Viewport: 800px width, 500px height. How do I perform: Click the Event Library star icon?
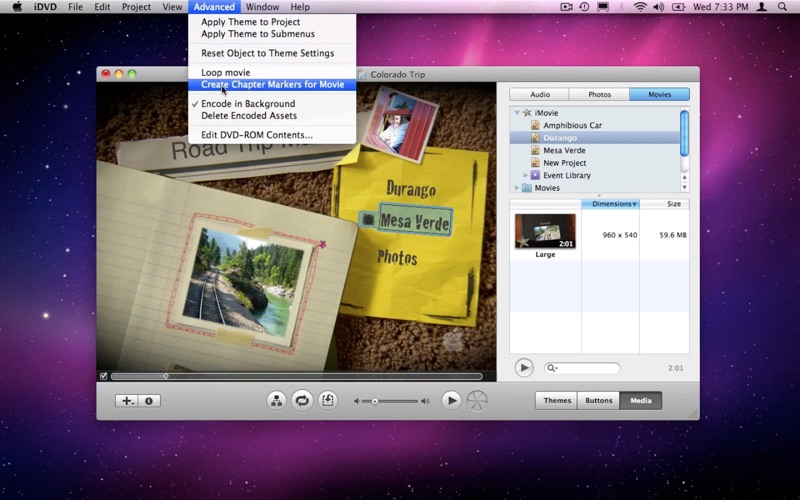[535, 175]
